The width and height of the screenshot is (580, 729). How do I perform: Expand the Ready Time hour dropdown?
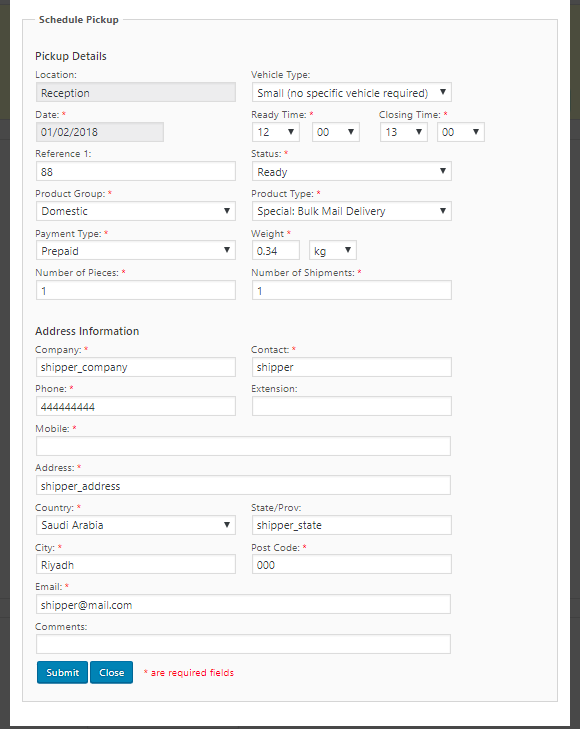click(x=276, y=132)
